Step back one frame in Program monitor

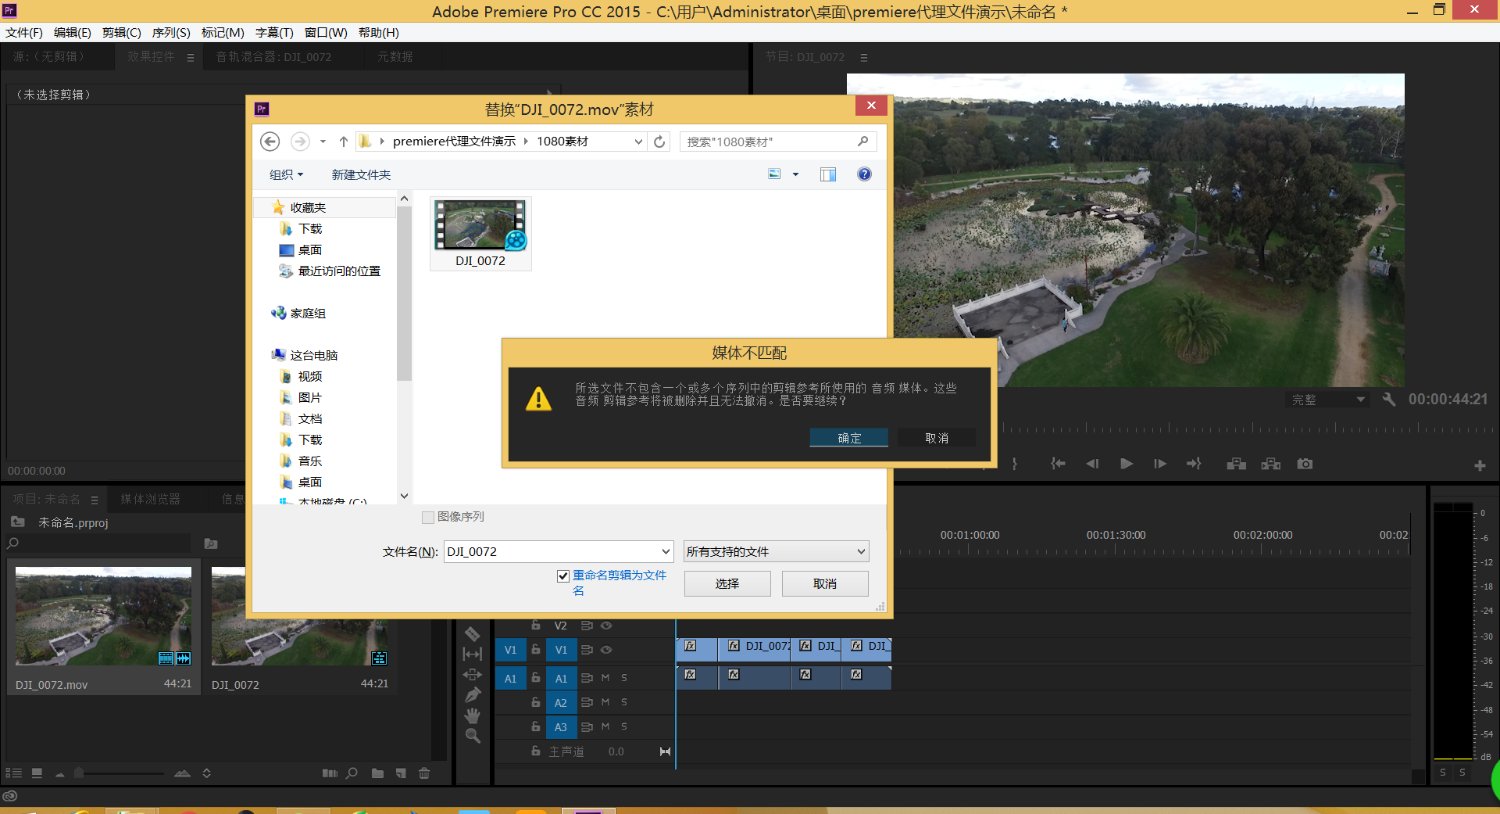[1092, 464]
